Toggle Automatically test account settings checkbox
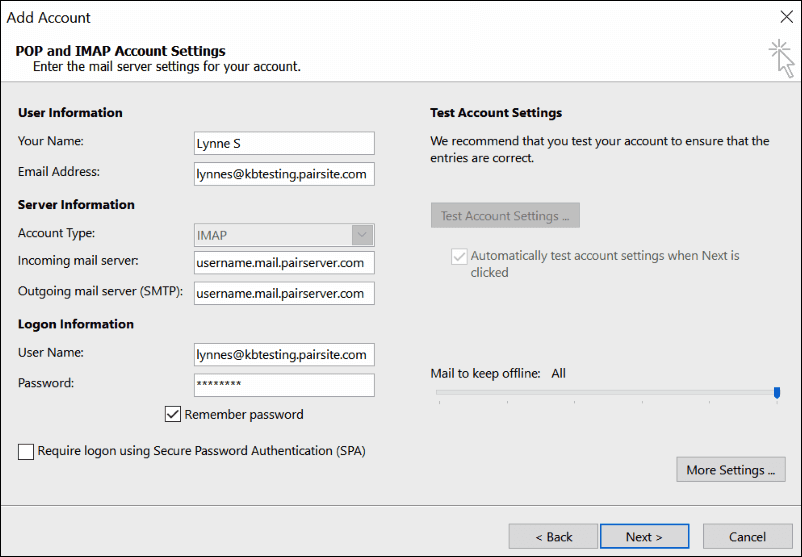 [x=459, y=256]
